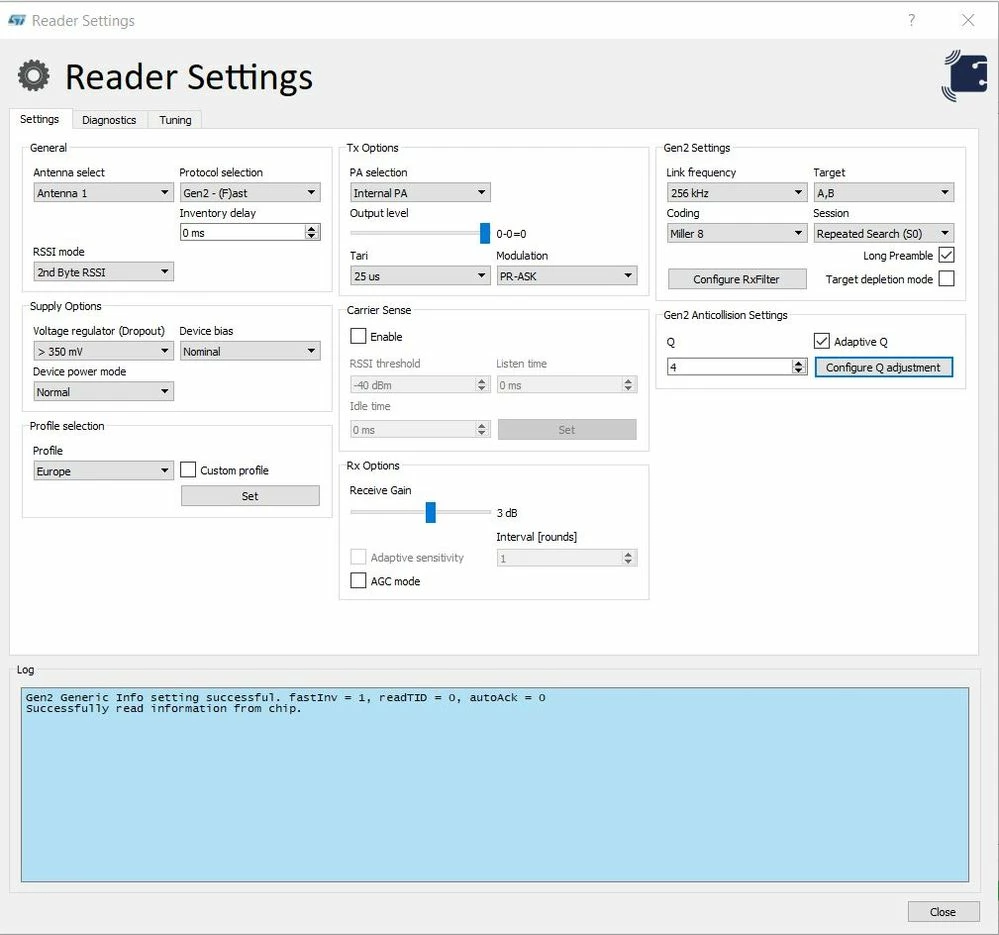Toggle the Long Preamble checkbox
Image resolution: width=999 pixels, height=935 pixels.
[947, 255]
